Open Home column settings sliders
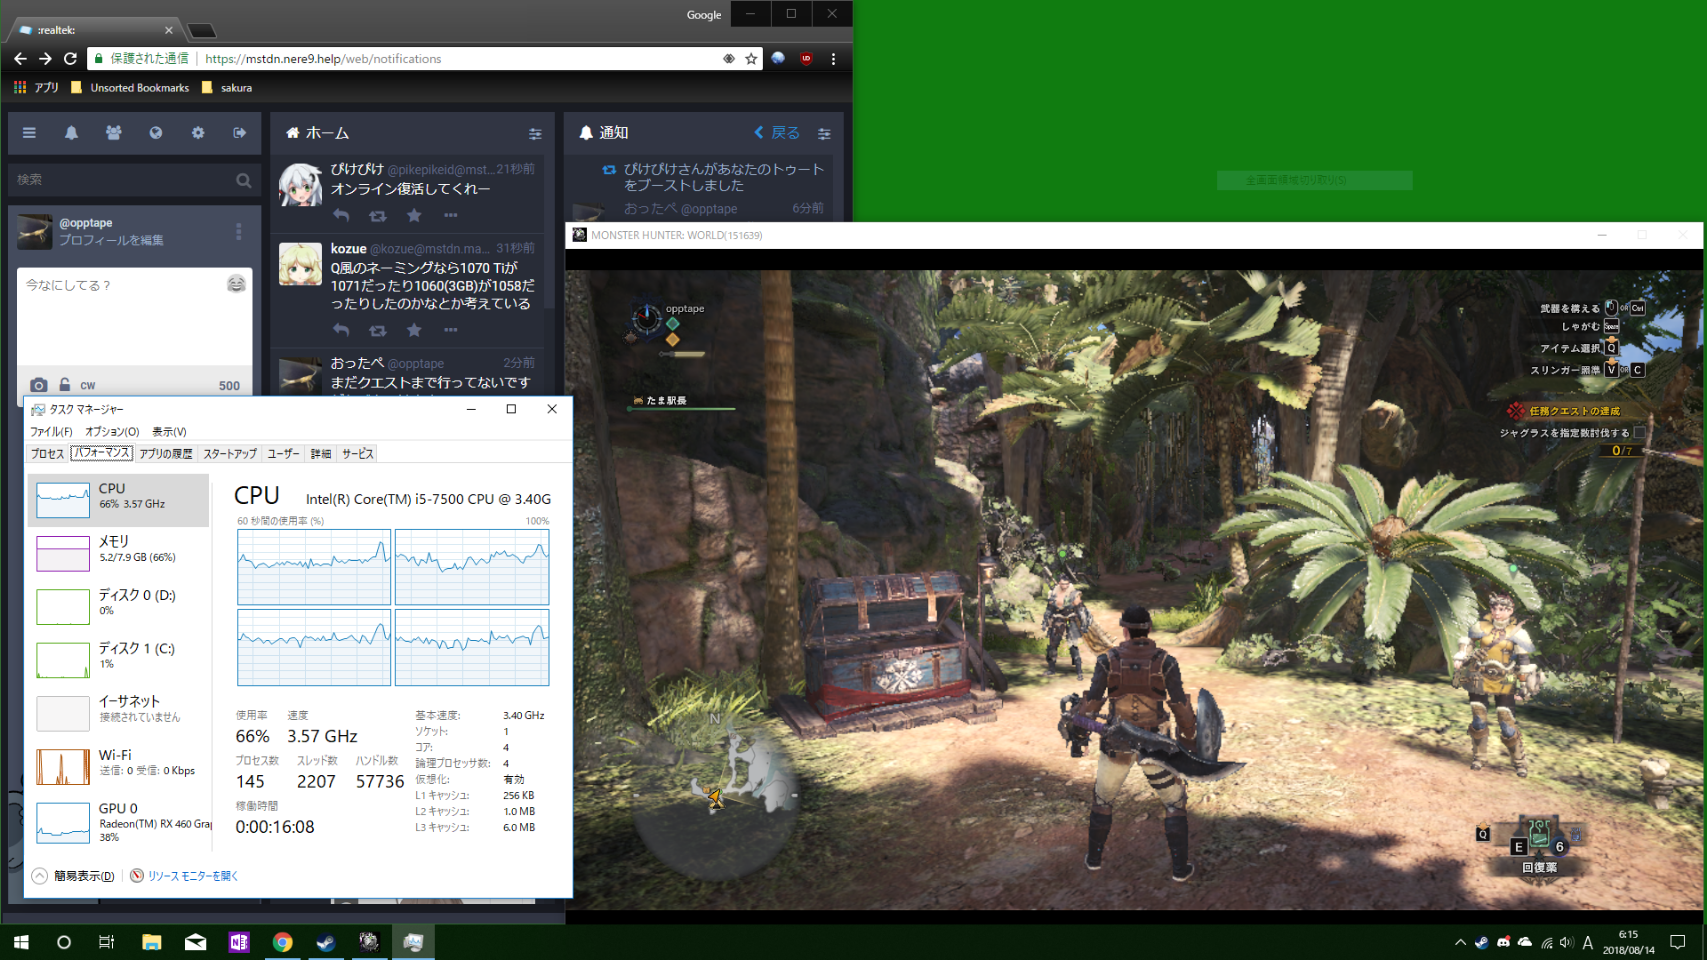1707x960 pixels. point(535,133)
